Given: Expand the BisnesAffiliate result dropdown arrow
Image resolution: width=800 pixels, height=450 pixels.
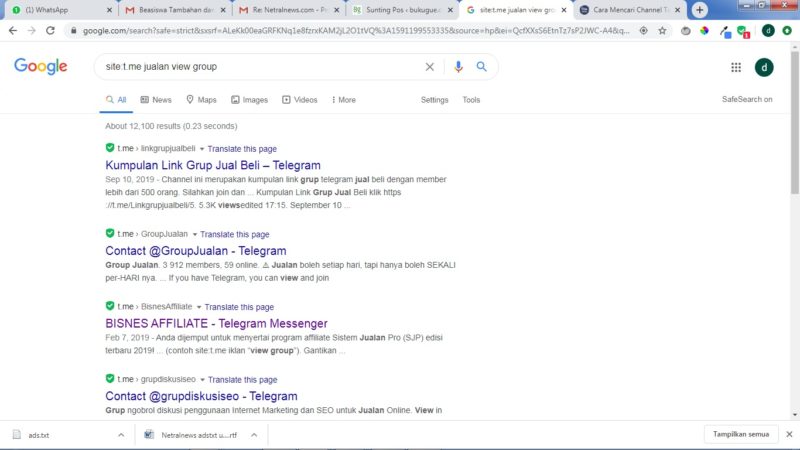Looking at the screenshot, I should tap(199, 307).
